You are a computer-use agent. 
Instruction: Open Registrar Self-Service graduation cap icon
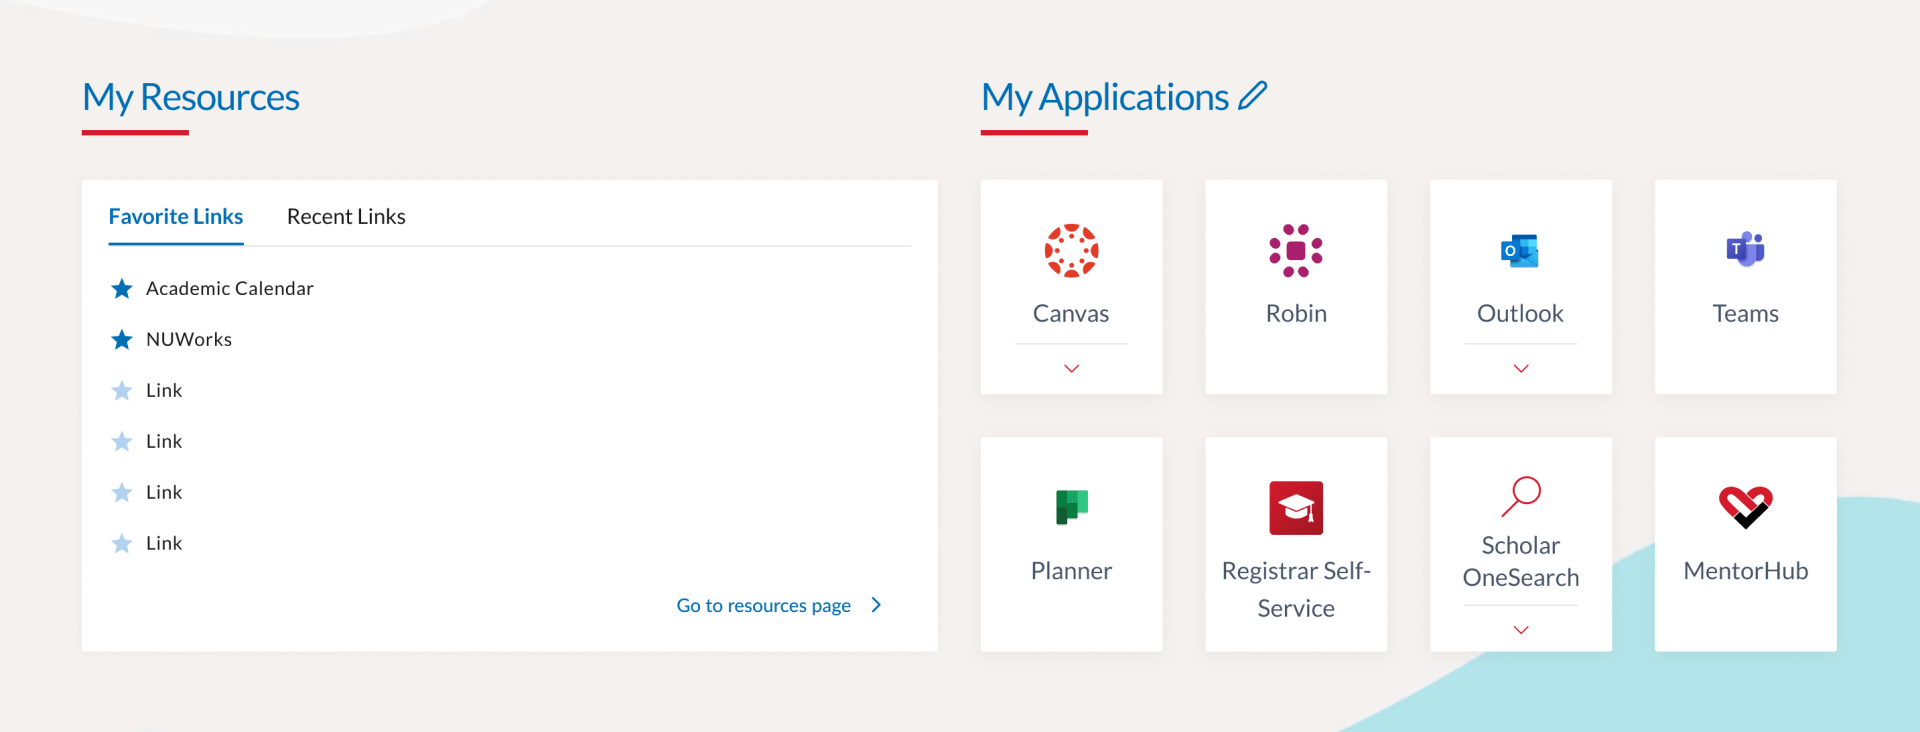pyautogui.click(x=1295, y=508)
